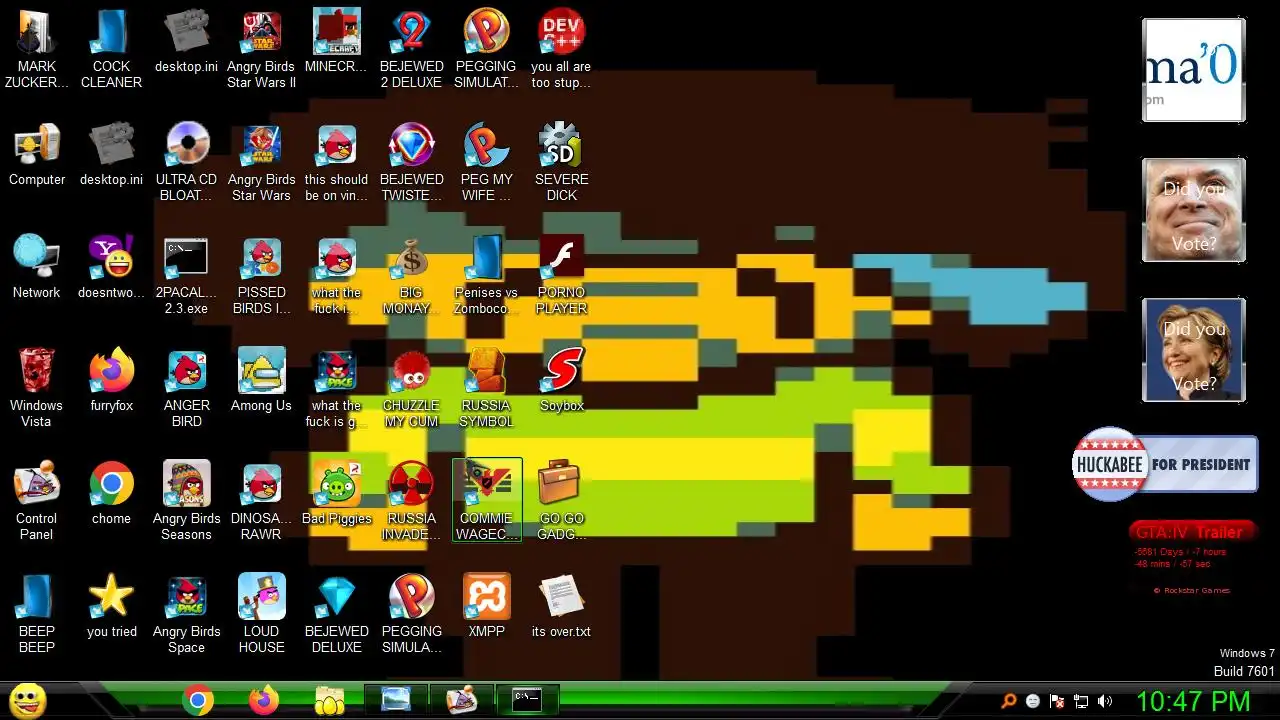Open the ANGER BIRD shortcut
The width and height of the screenshot is (1280, 720).
186,388
